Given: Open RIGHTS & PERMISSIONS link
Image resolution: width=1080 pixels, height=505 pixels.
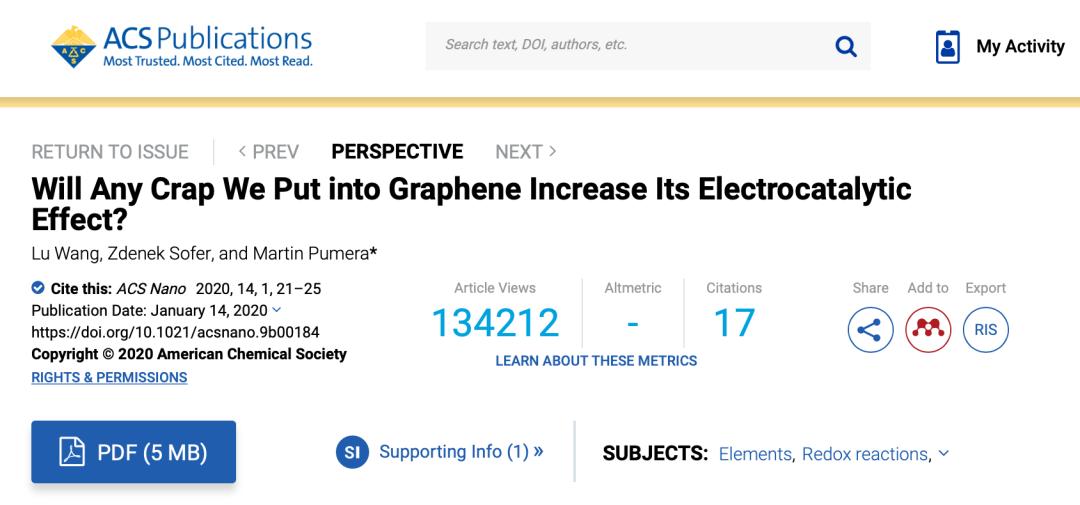Looking at the screenshot, I should (x=109, y=377).
